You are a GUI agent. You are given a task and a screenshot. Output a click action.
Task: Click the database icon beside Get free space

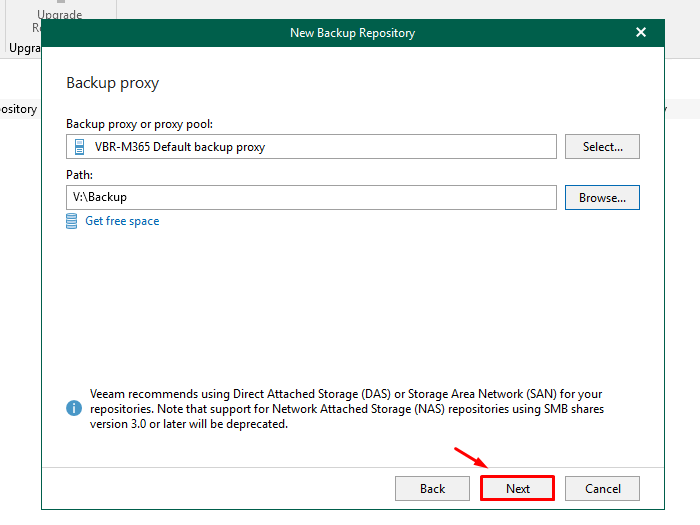[x=71, y=221]
